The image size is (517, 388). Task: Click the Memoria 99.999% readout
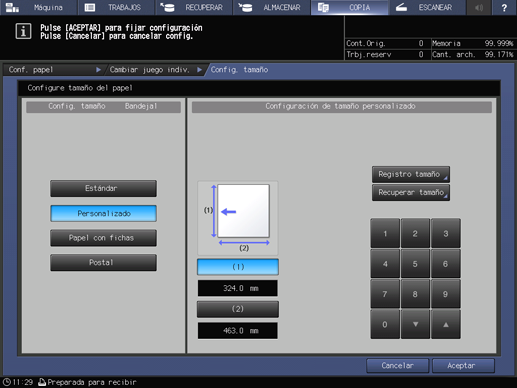pyautogui.click(x=473, y=43)
